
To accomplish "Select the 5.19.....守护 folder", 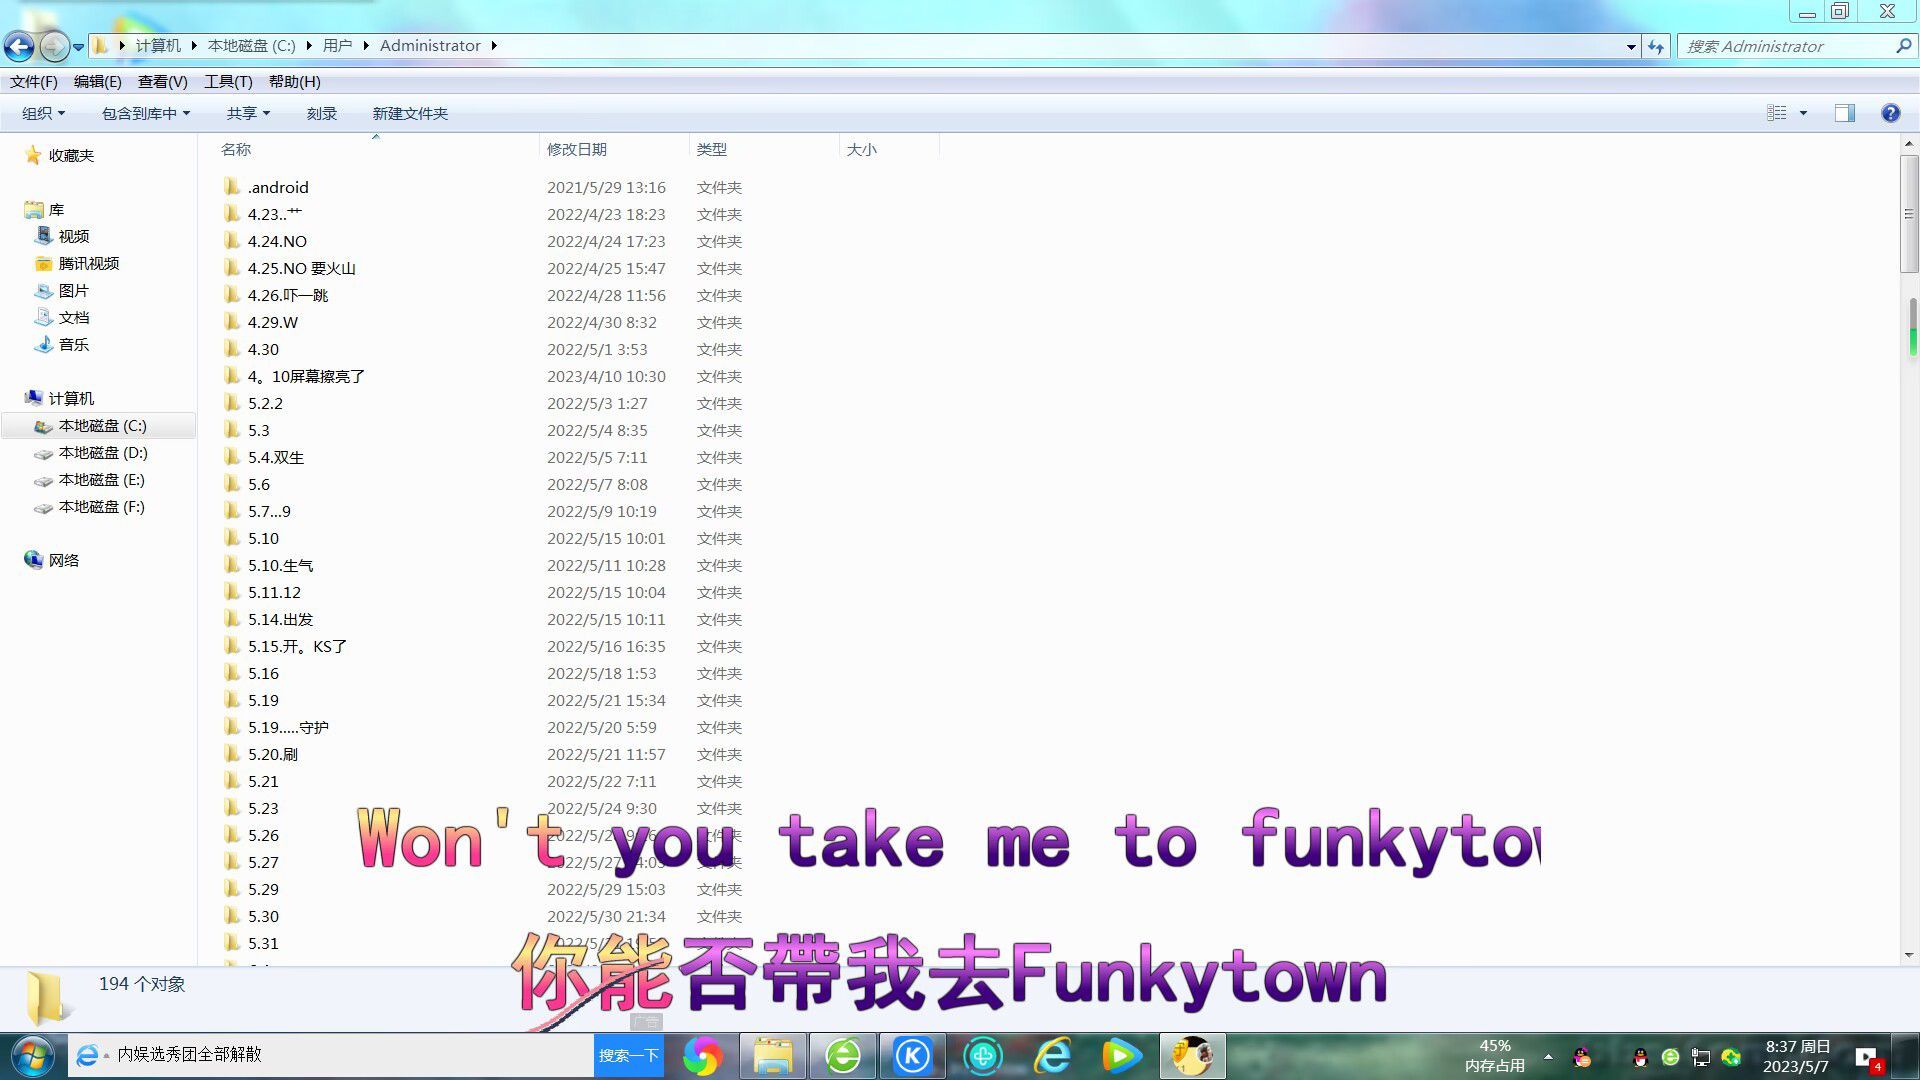I will coord(288,728).
